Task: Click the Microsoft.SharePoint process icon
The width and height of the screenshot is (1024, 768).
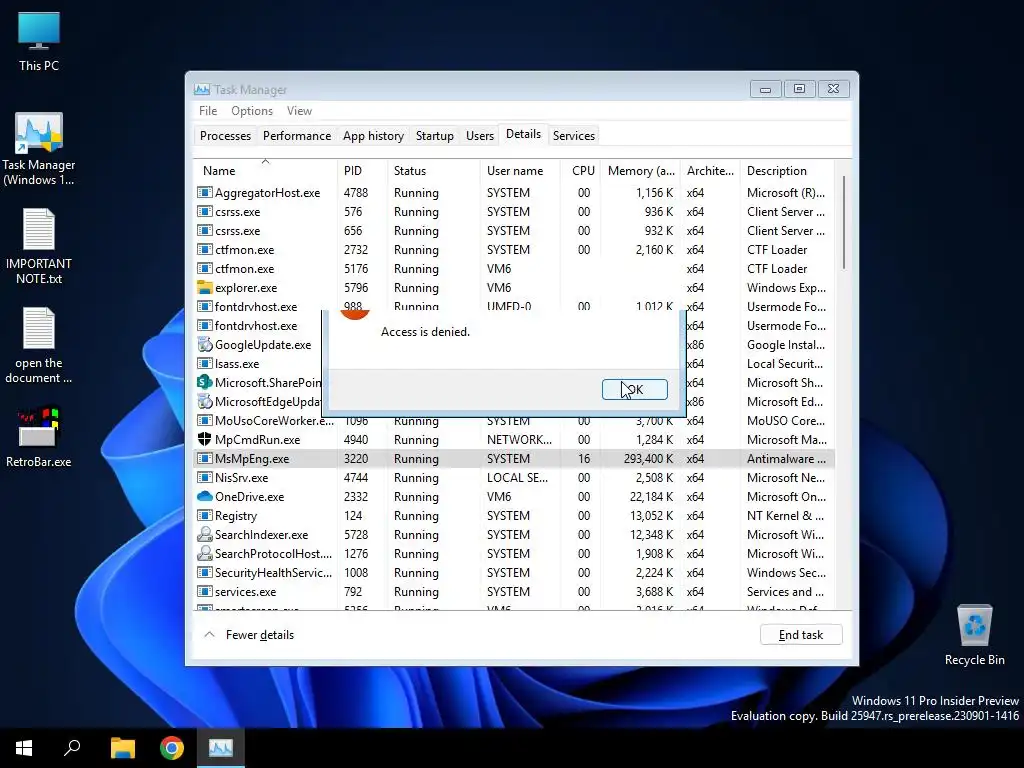Action: [204, 383]
